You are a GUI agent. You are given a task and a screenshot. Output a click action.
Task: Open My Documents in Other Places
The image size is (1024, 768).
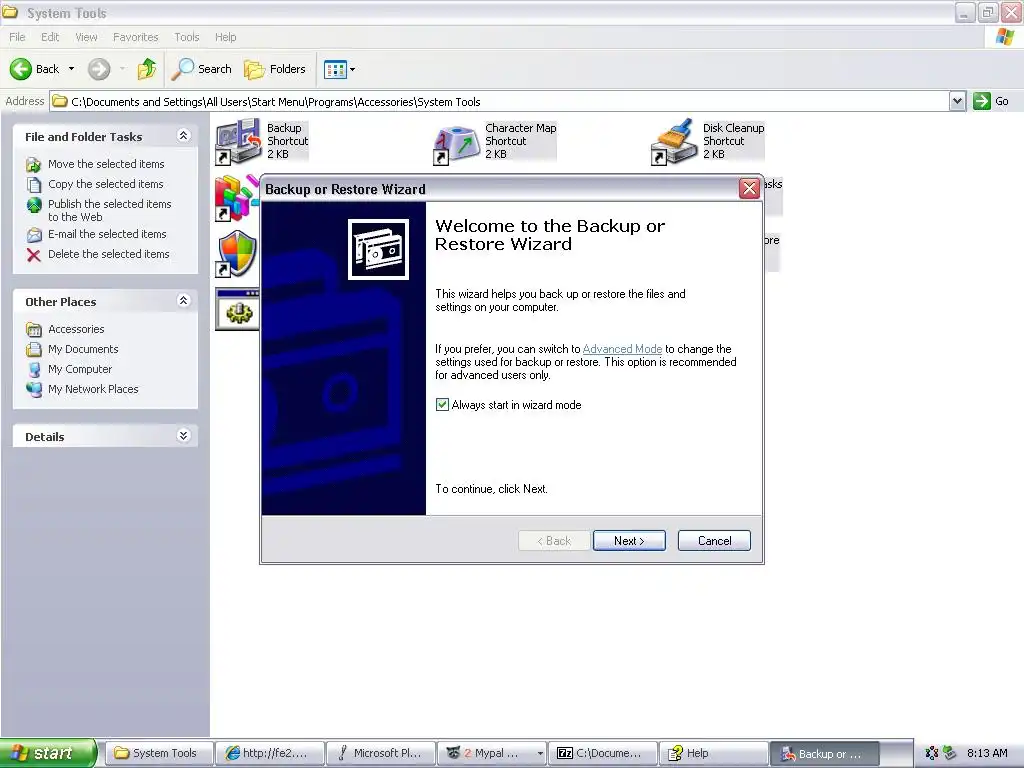(x=83, y=349)
